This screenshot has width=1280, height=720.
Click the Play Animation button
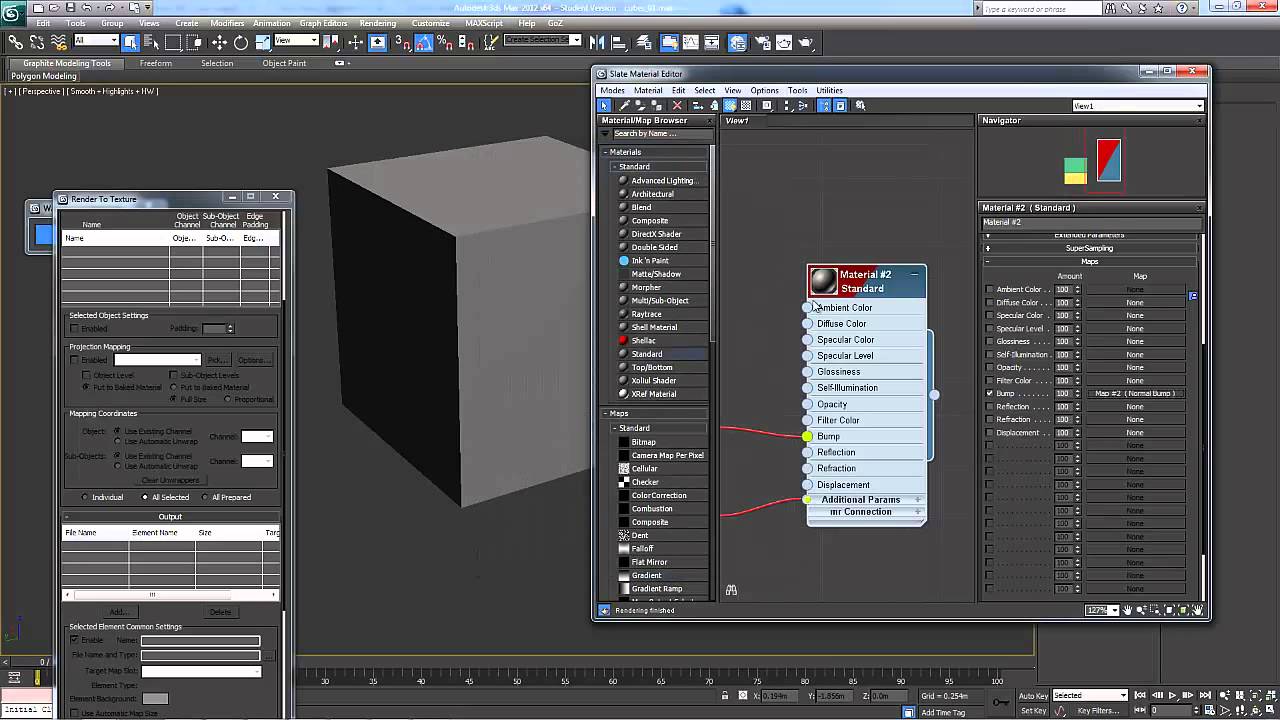pos(1172,695)
